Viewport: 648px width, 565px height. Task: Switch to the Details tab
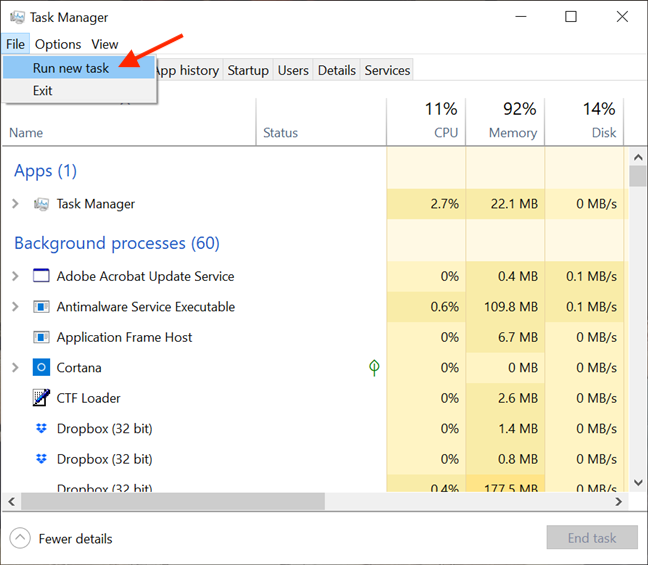tap(336, 70)
